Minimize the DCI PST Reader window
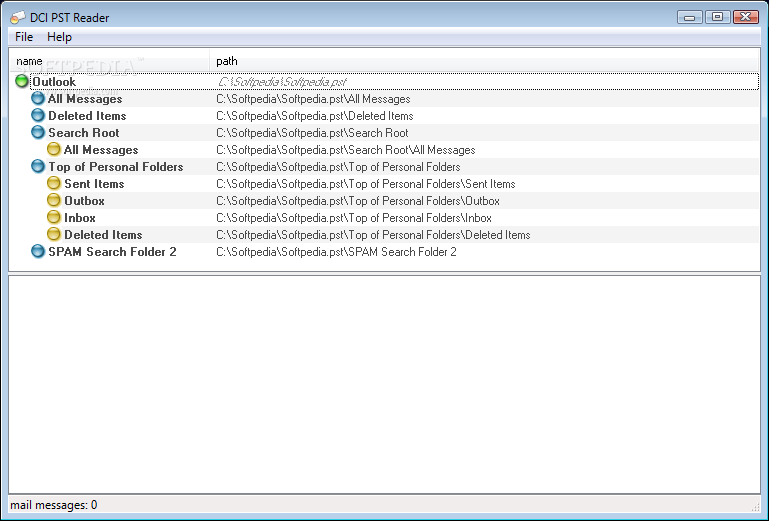Image resolution: width=769 pixels, height=521 pixels. tap(690, 17)
